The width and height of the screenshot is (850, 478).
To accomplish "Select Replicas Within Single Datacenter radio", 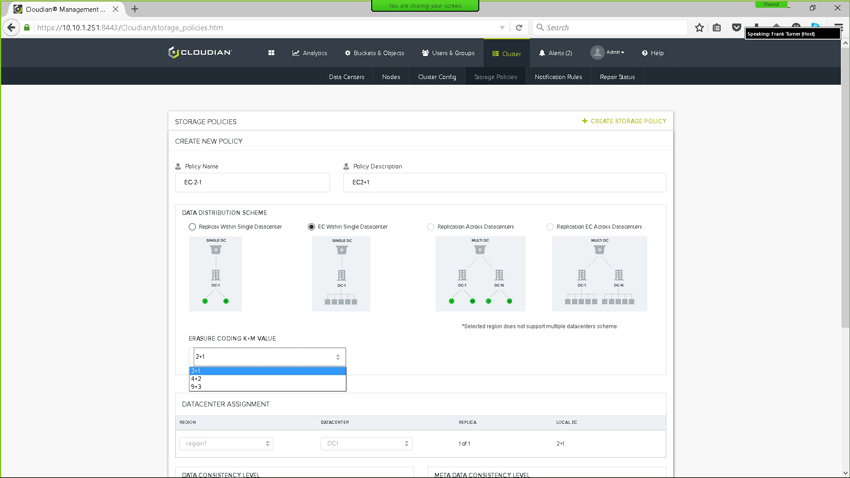I will [x=192, y=227].
